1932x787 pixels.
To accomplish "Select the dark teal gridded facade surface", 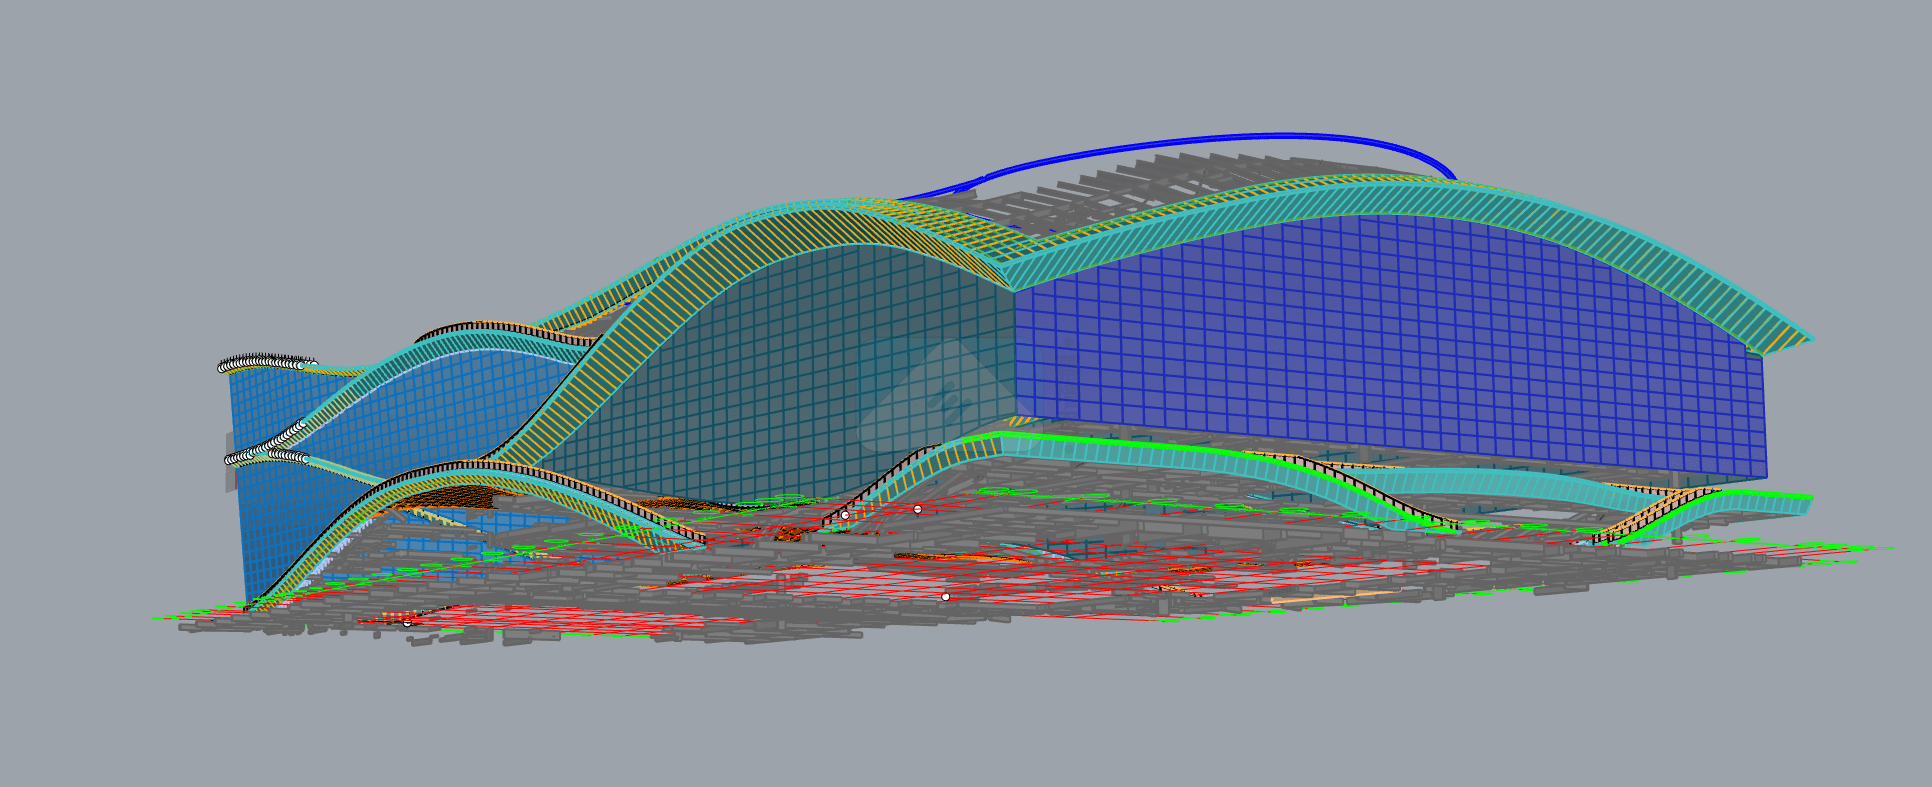I will 800,380.
